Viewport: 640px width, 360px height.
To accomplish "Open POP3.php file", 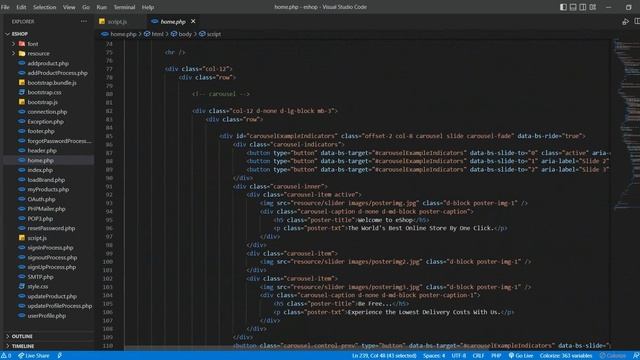I will point(40,219).
